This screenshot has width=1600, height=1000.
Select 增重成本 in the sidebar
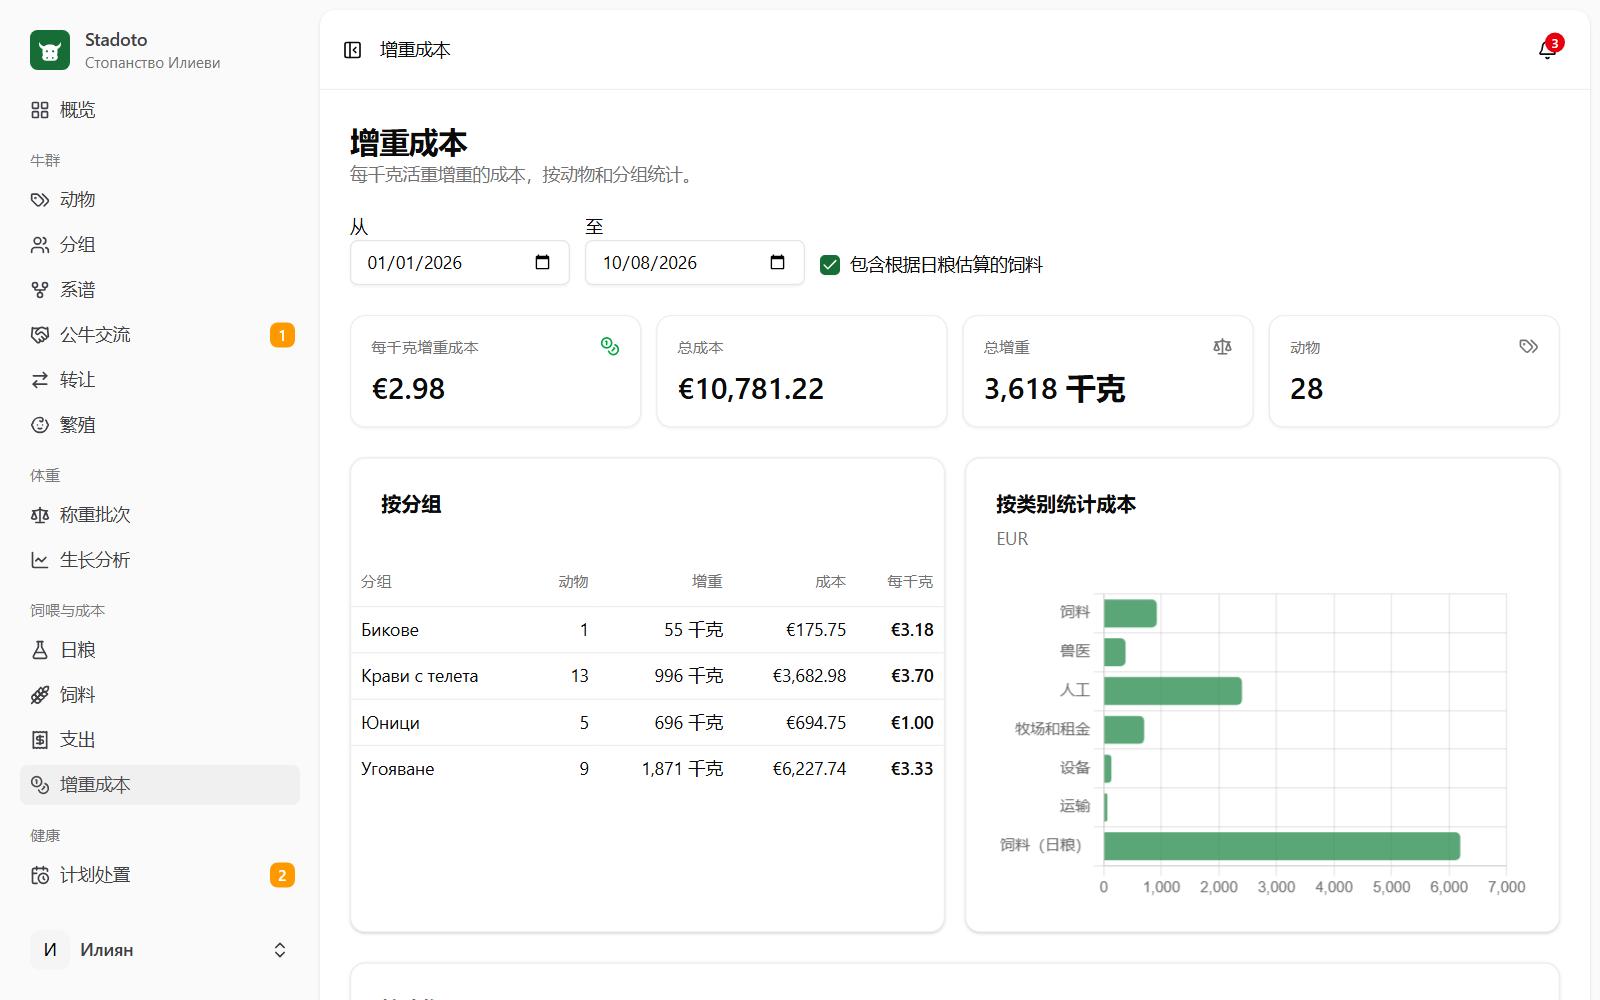(160, 785)
